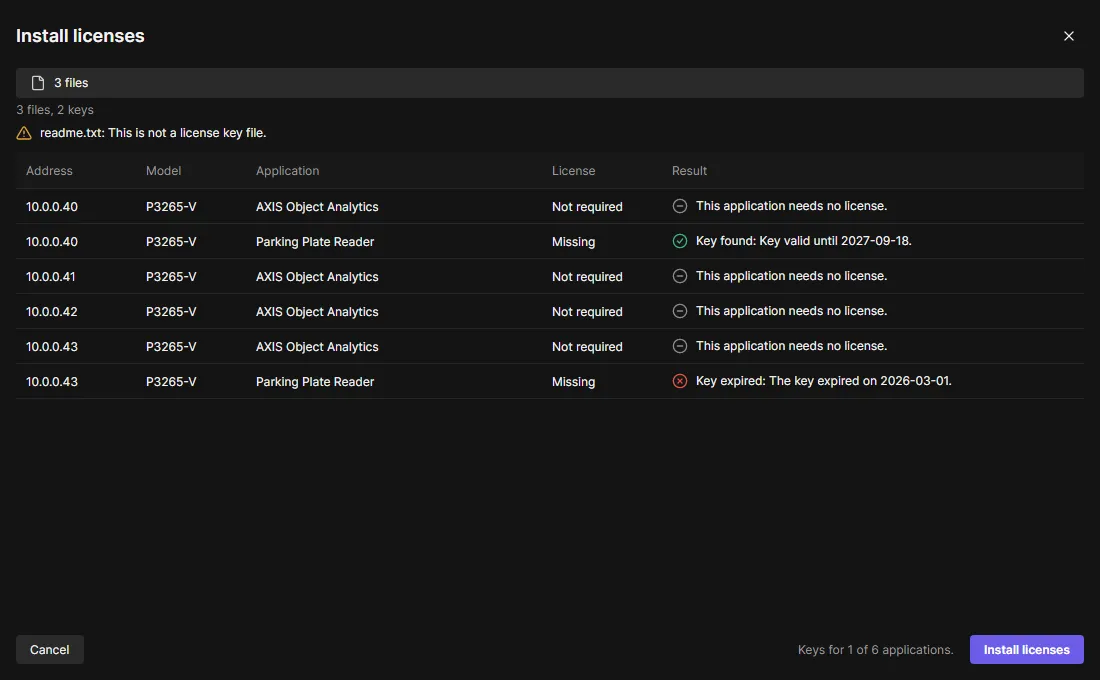
Task: Click the P3265-V model cell for 10.0.0.42
Action: point(171,312)
